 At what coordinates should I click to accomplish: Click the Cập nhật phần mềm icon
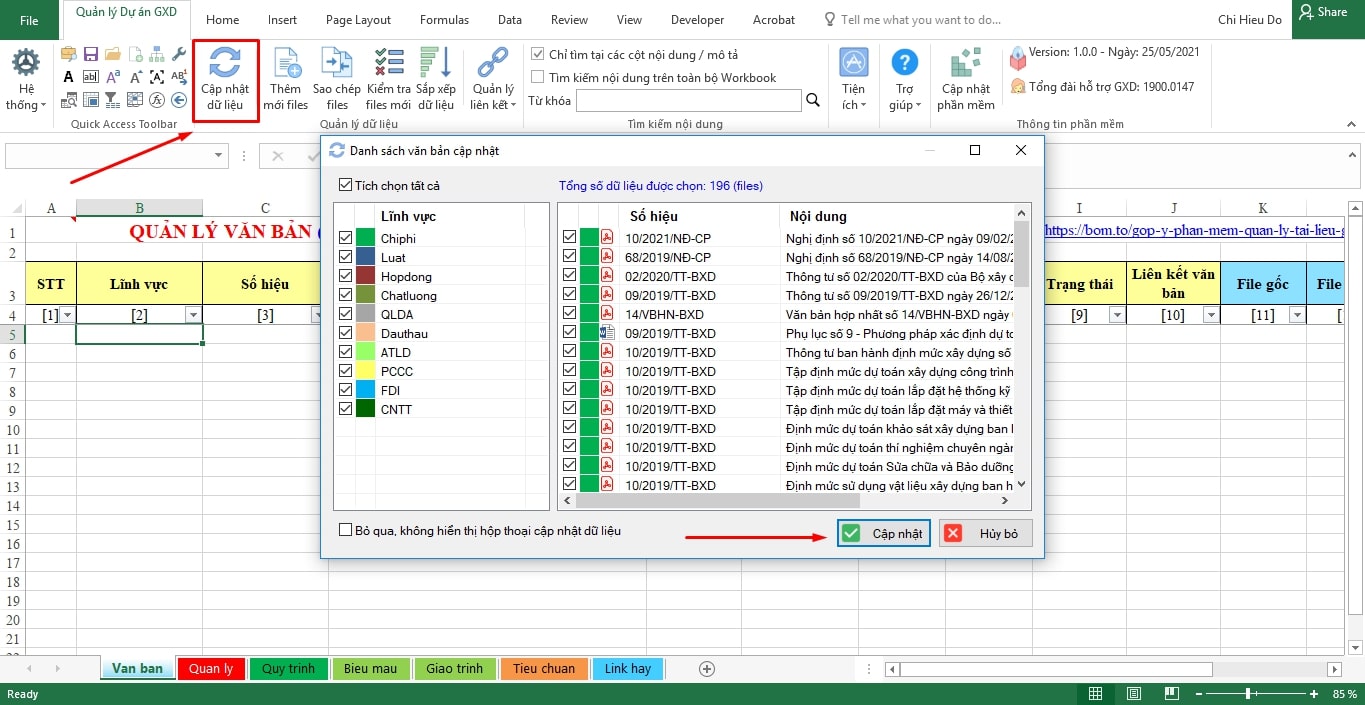point(965,64)
